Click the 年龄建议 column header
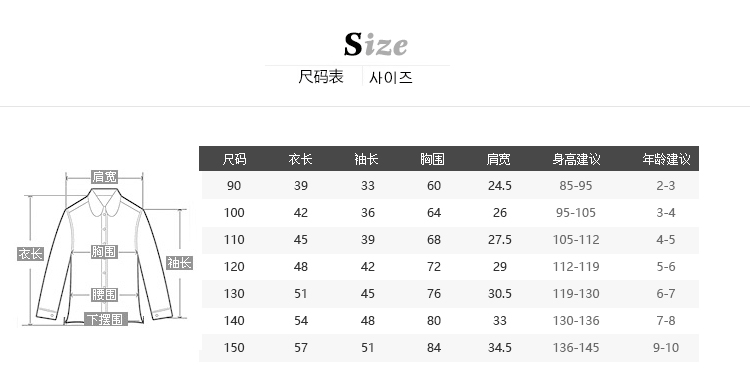This screenshot has height=375, width=750. (666, 159)
